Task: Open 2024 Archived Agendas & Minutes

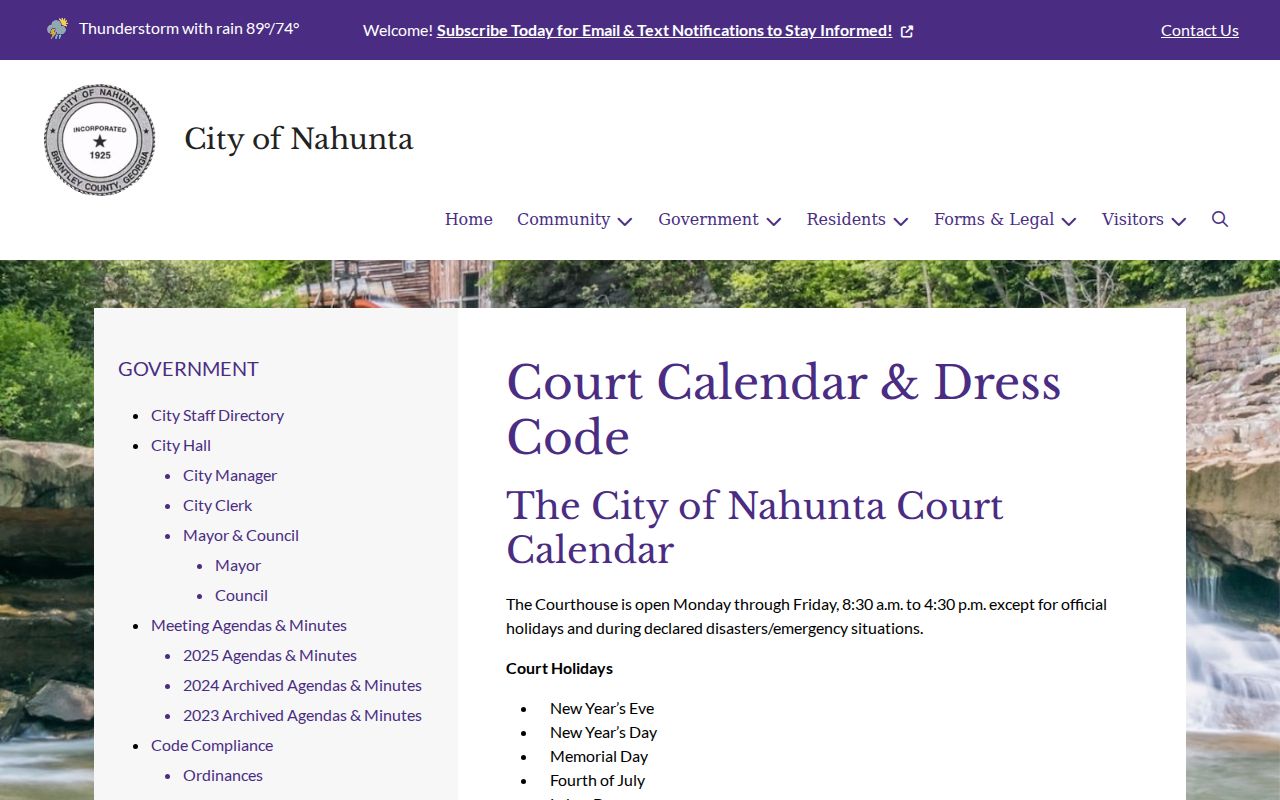Action: 302,685
